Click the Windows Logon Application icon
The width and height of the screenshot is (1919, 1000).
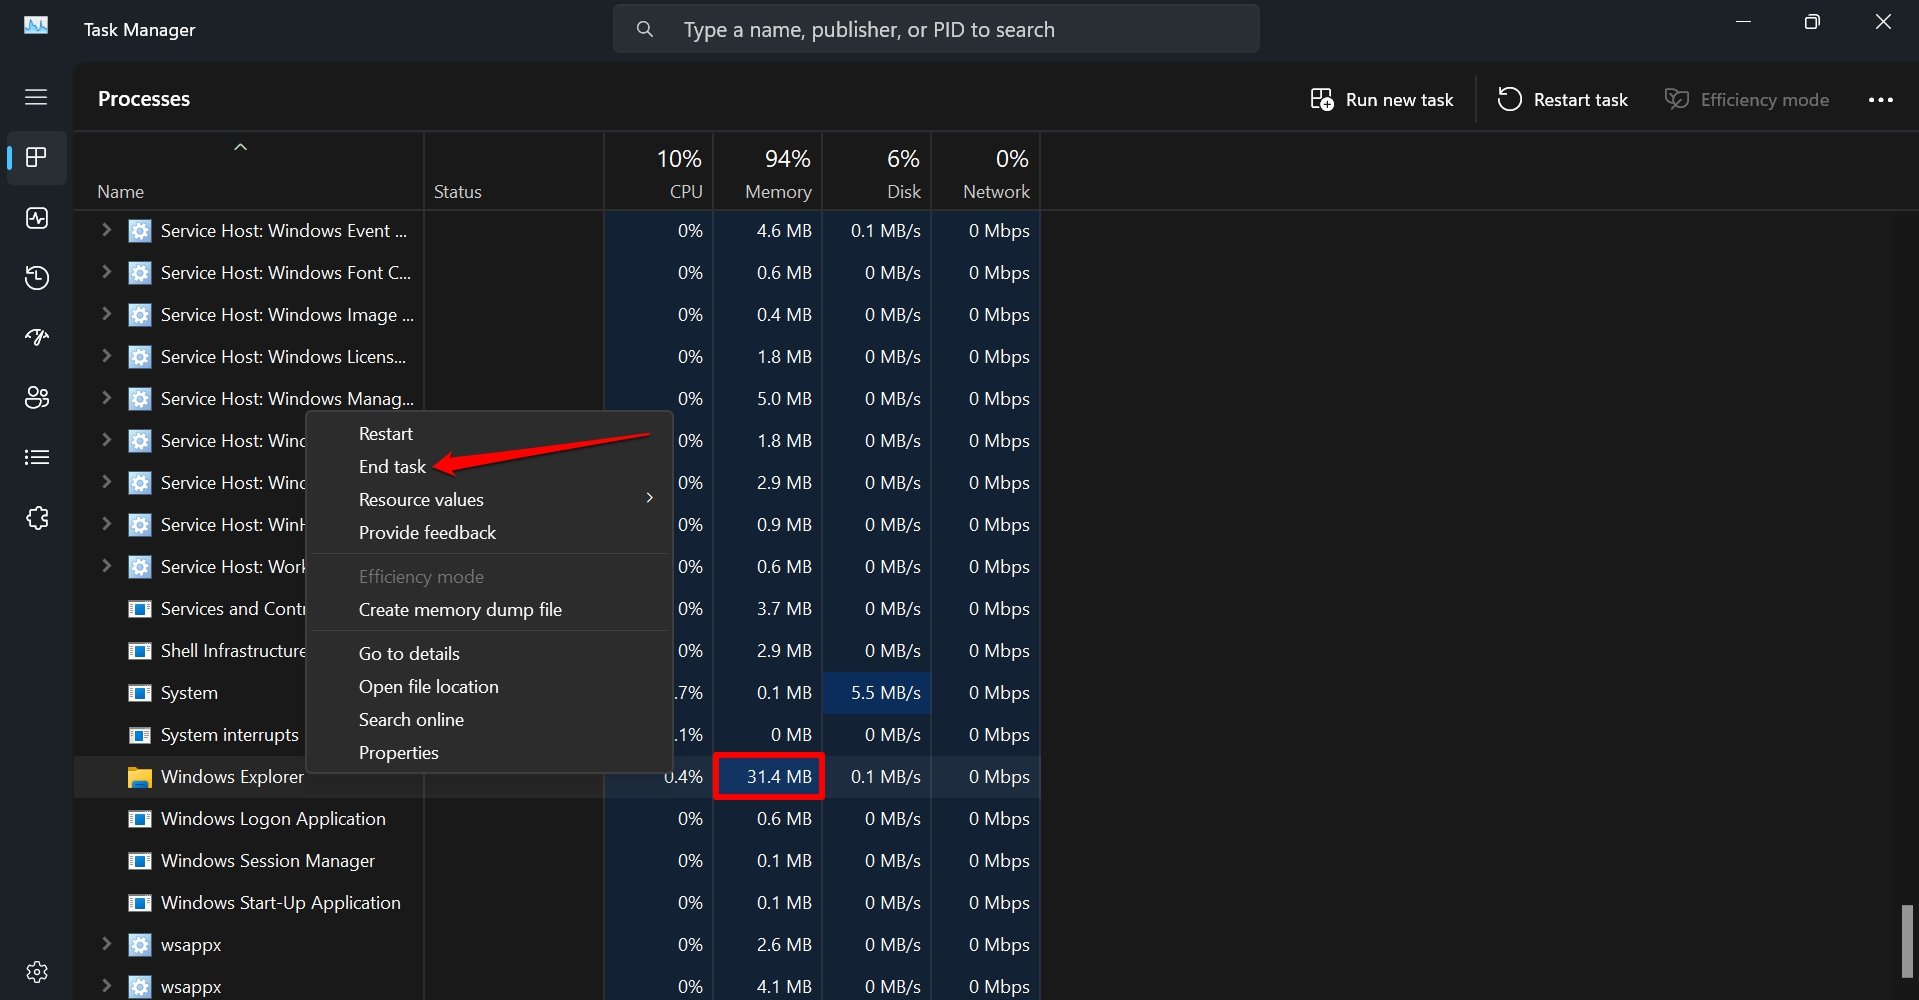coord(140,819)
